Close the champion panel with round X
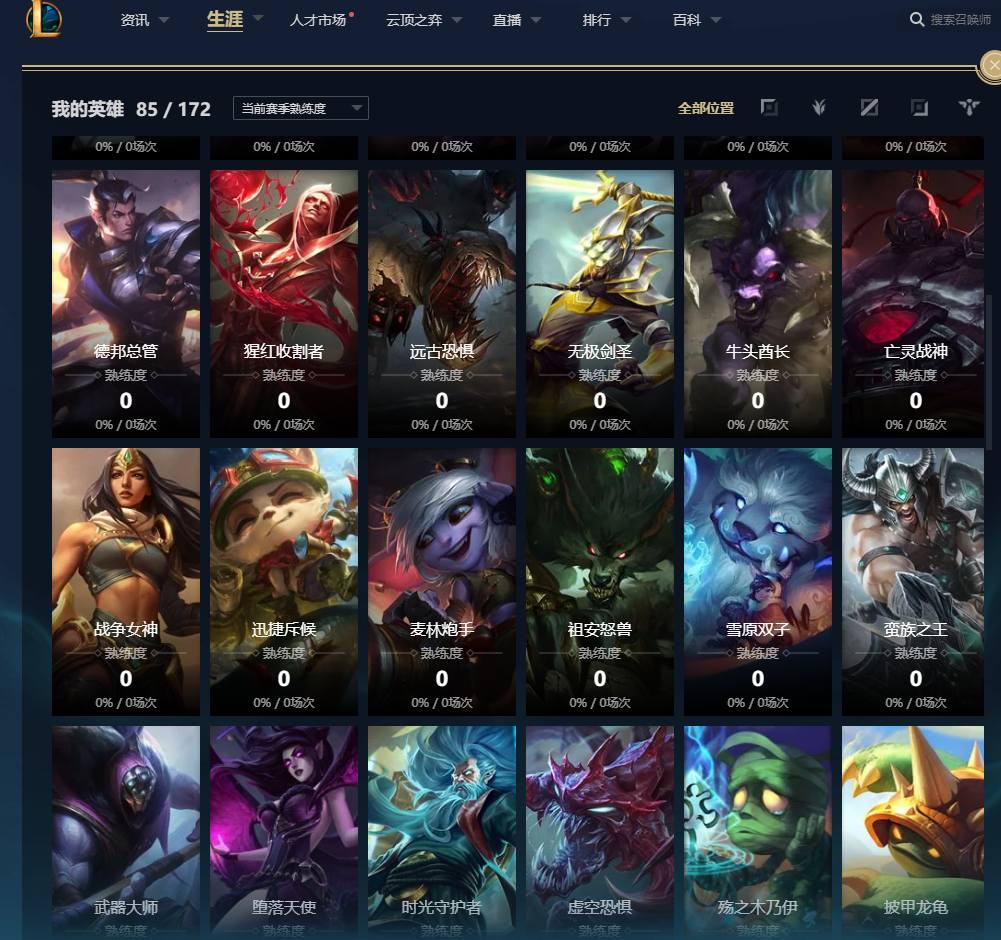The height and width of the screenshot is (940, 1001). 991,66
